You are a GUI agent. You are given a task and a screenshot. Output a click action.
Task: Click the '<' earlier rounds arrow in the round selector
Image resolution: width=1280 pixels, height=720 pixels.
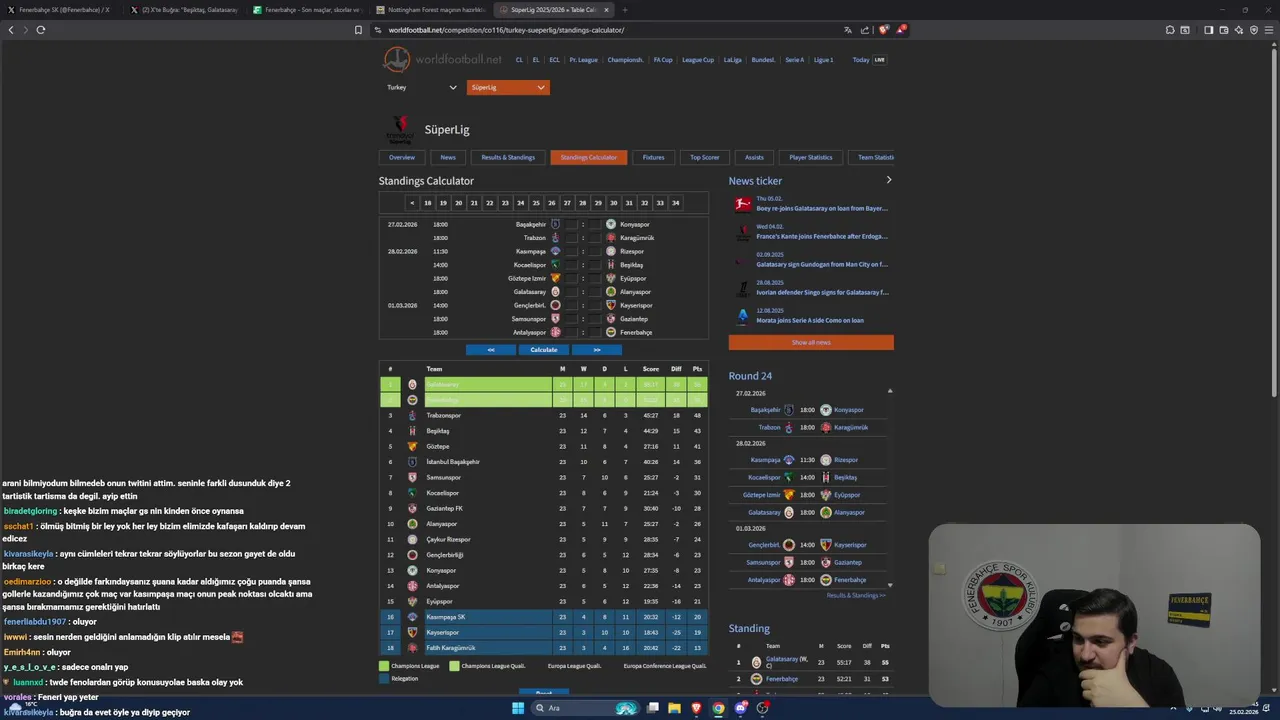(412, 203)
